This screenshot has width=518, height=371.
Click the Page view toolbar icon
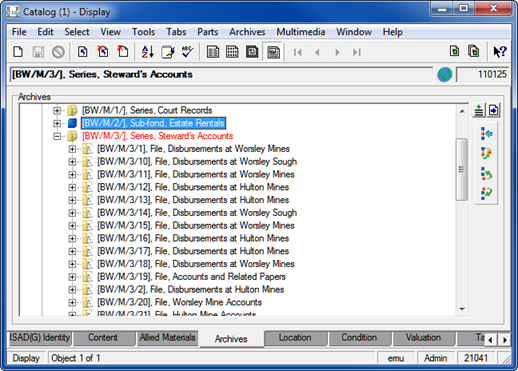(x=252, y=52)
